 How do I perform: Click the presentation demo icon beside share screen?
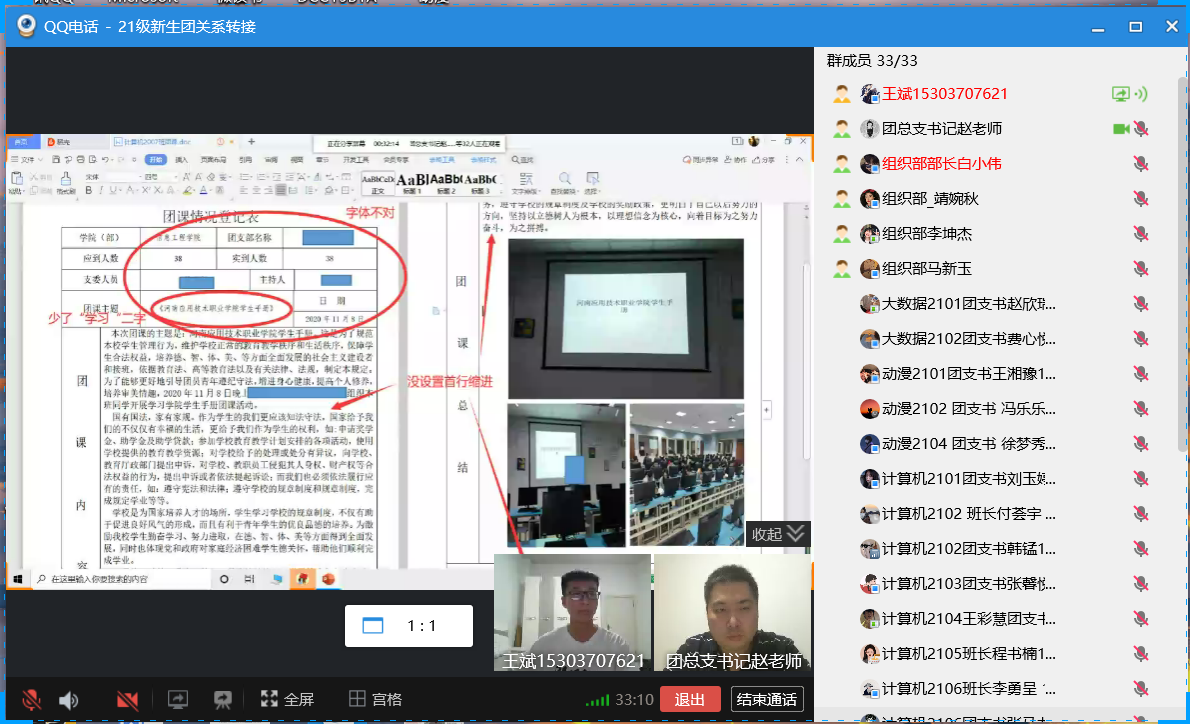pyautogui.click(x=223, y=699)
